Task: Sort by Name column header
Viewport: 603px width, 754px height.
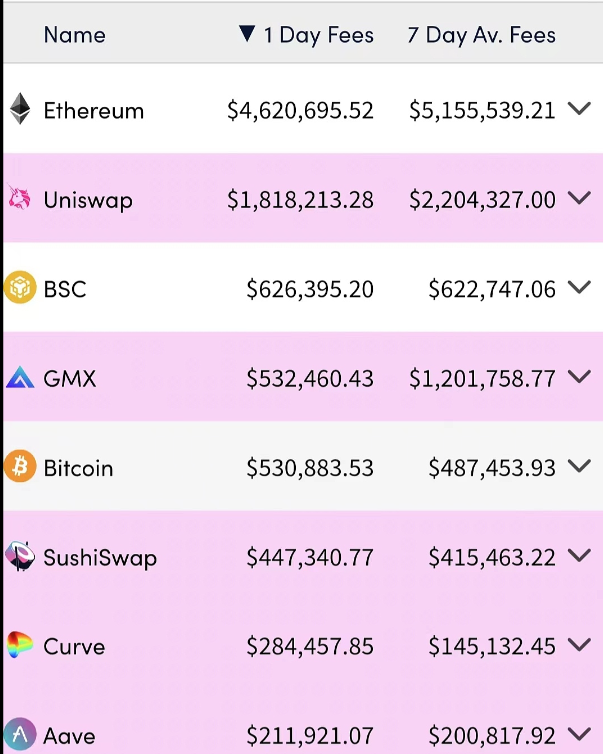Action: 74,35
